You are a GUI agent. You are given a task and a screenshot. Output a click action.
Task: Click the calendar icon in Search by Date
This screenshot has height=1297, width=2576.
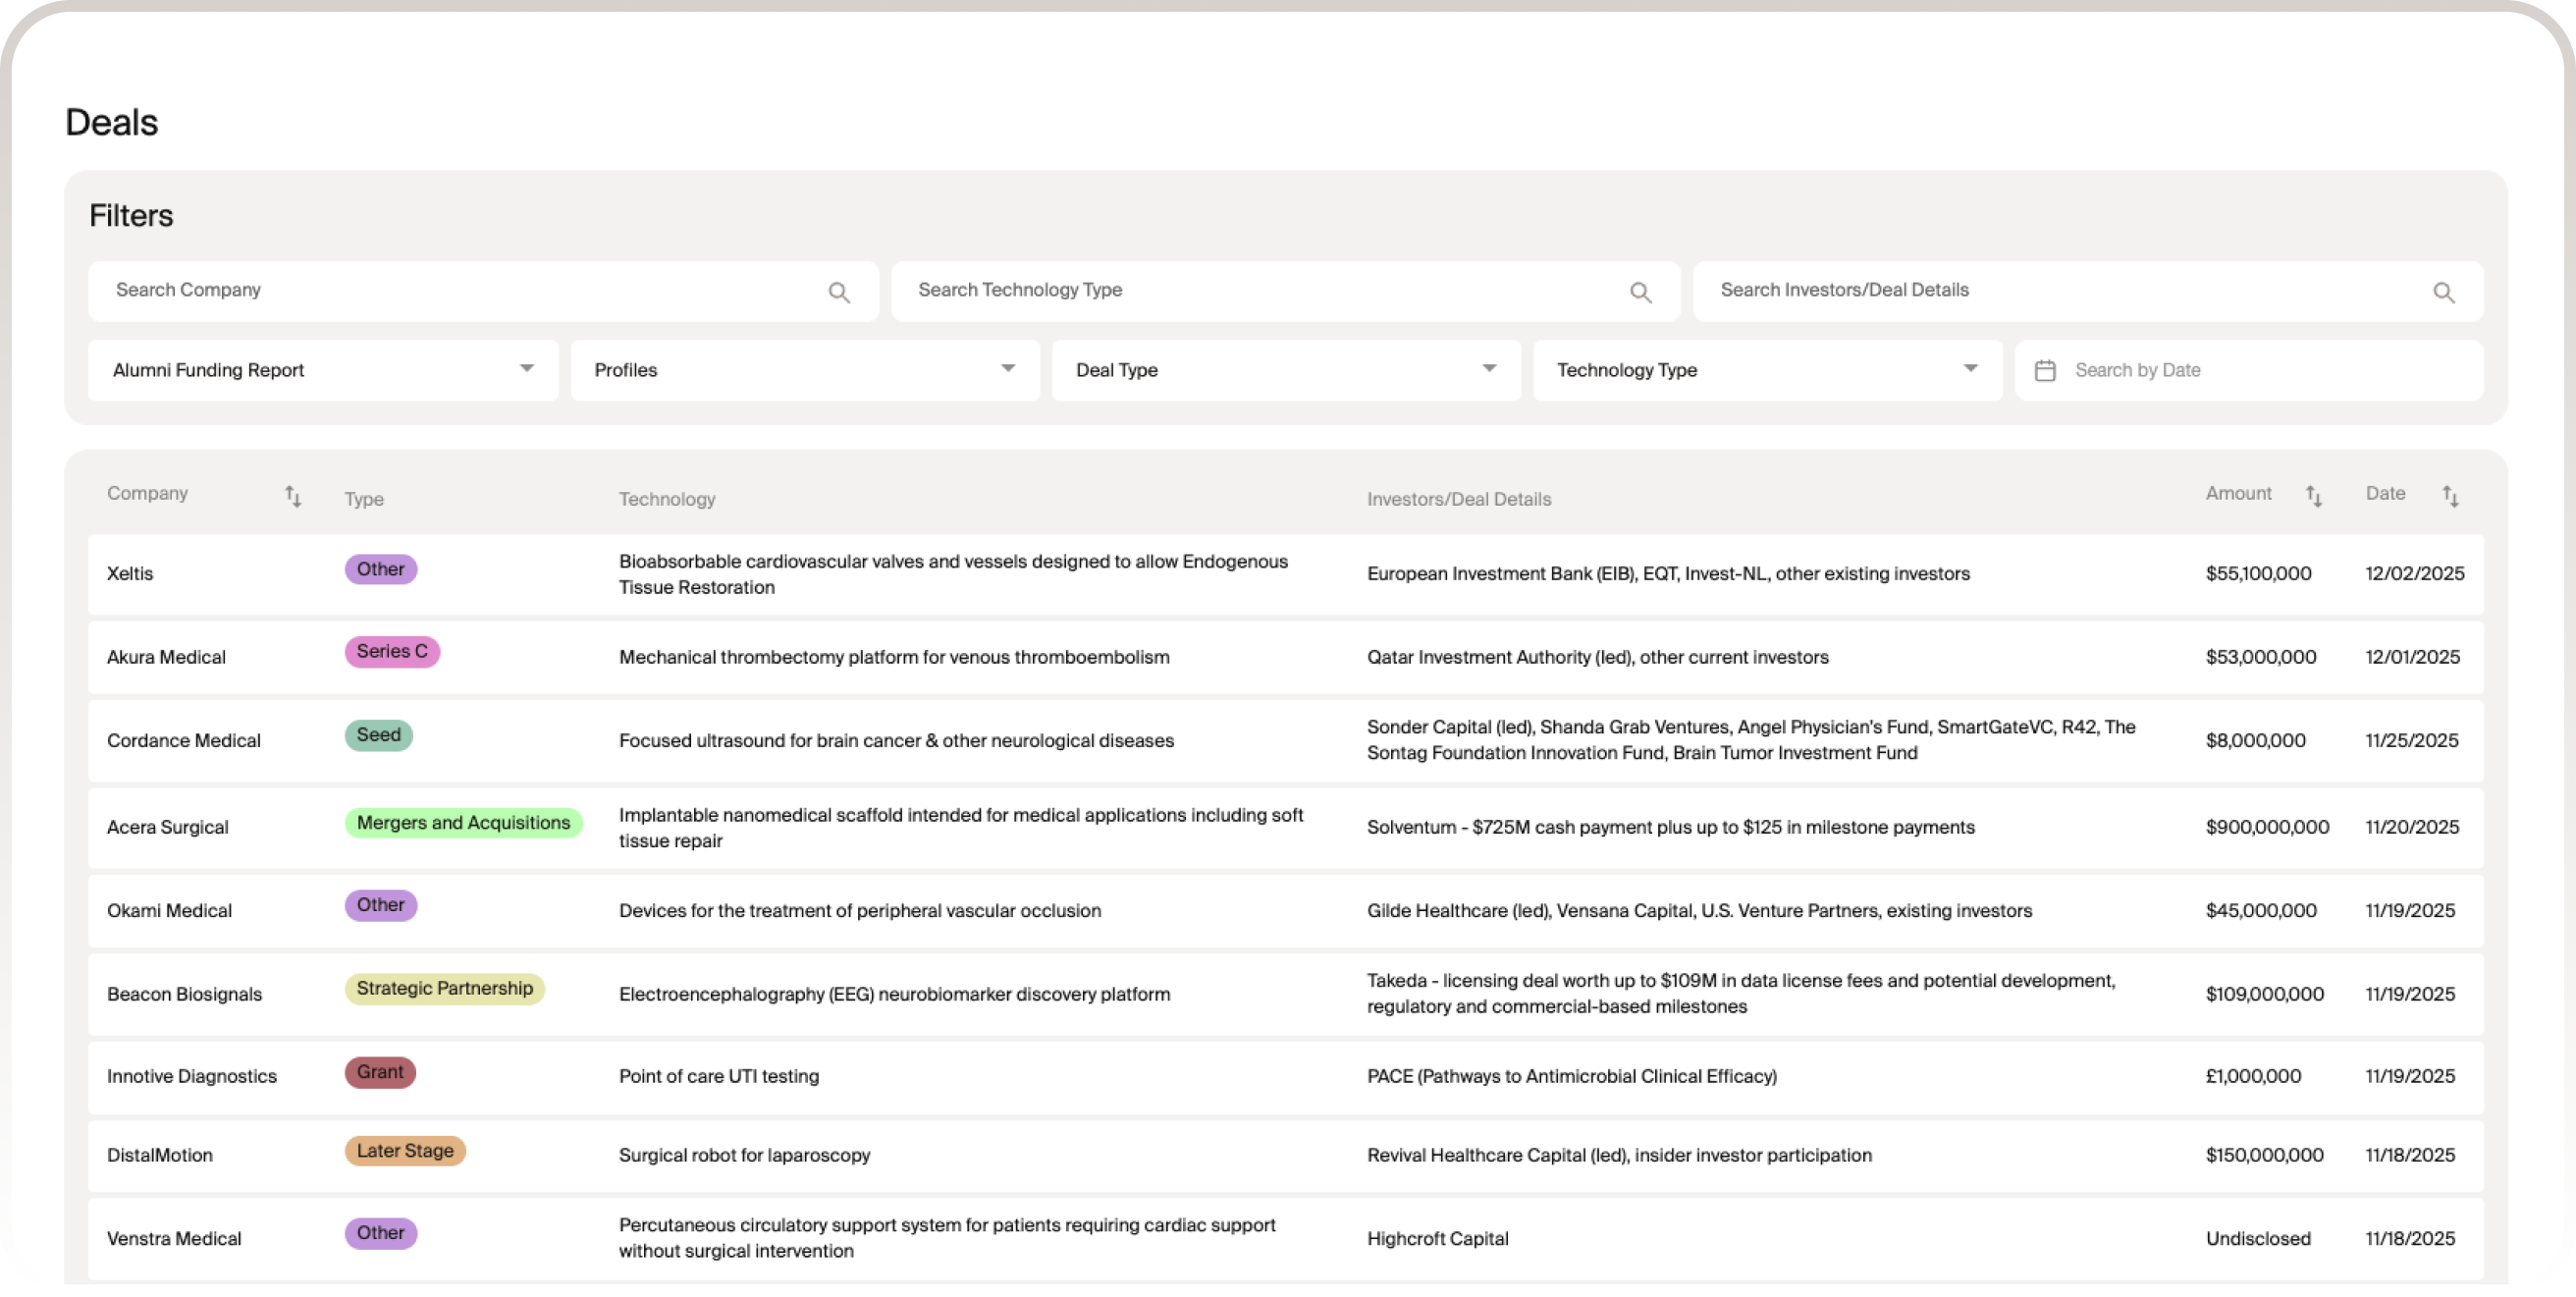[2045, 370]
